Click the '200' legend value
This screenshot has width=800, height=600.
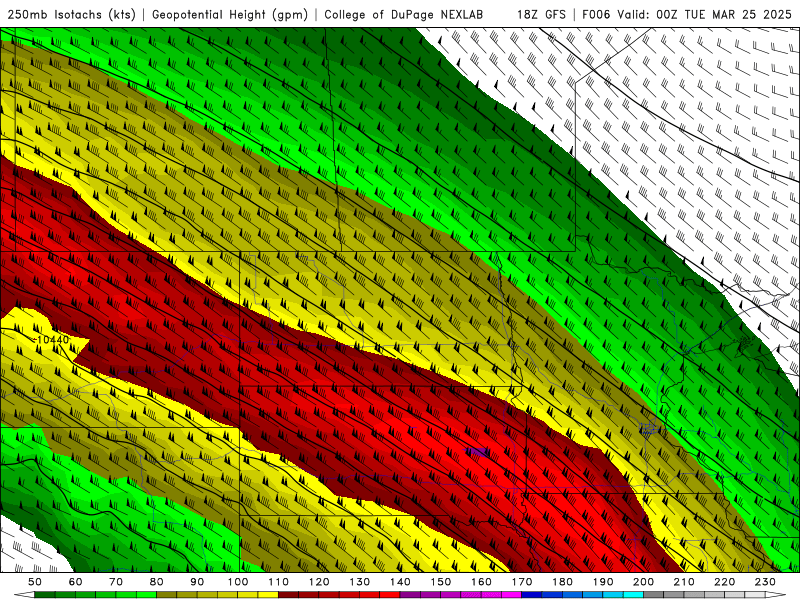point(643,582)
